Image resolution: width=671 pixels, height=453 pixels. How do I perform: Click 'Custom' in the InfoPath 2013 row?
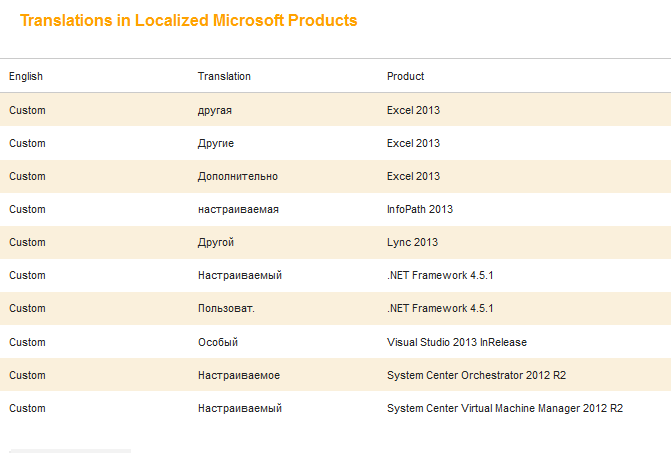point(27,209)
